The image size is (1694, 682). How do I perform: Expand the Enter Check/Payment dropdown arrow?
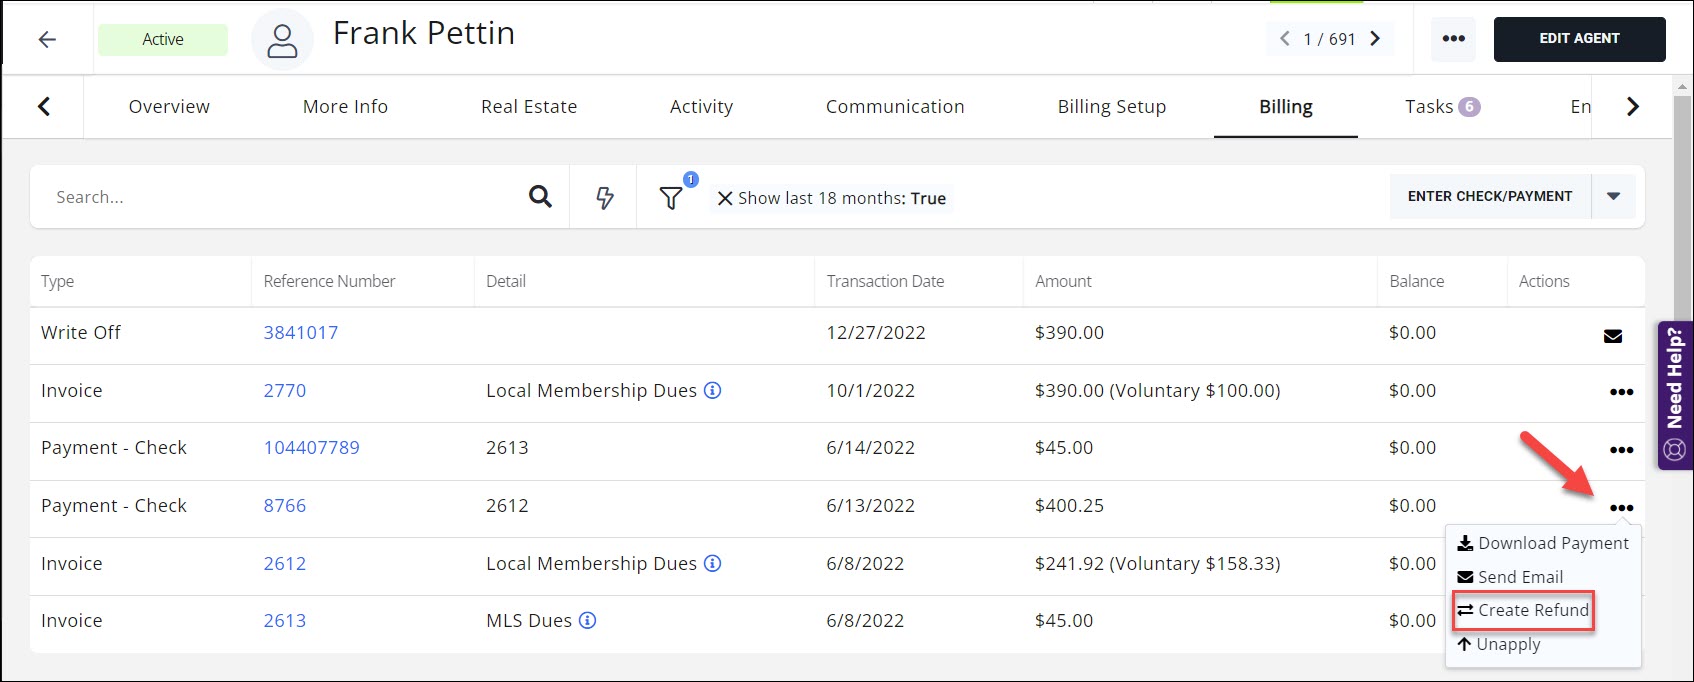[1613, 197]
